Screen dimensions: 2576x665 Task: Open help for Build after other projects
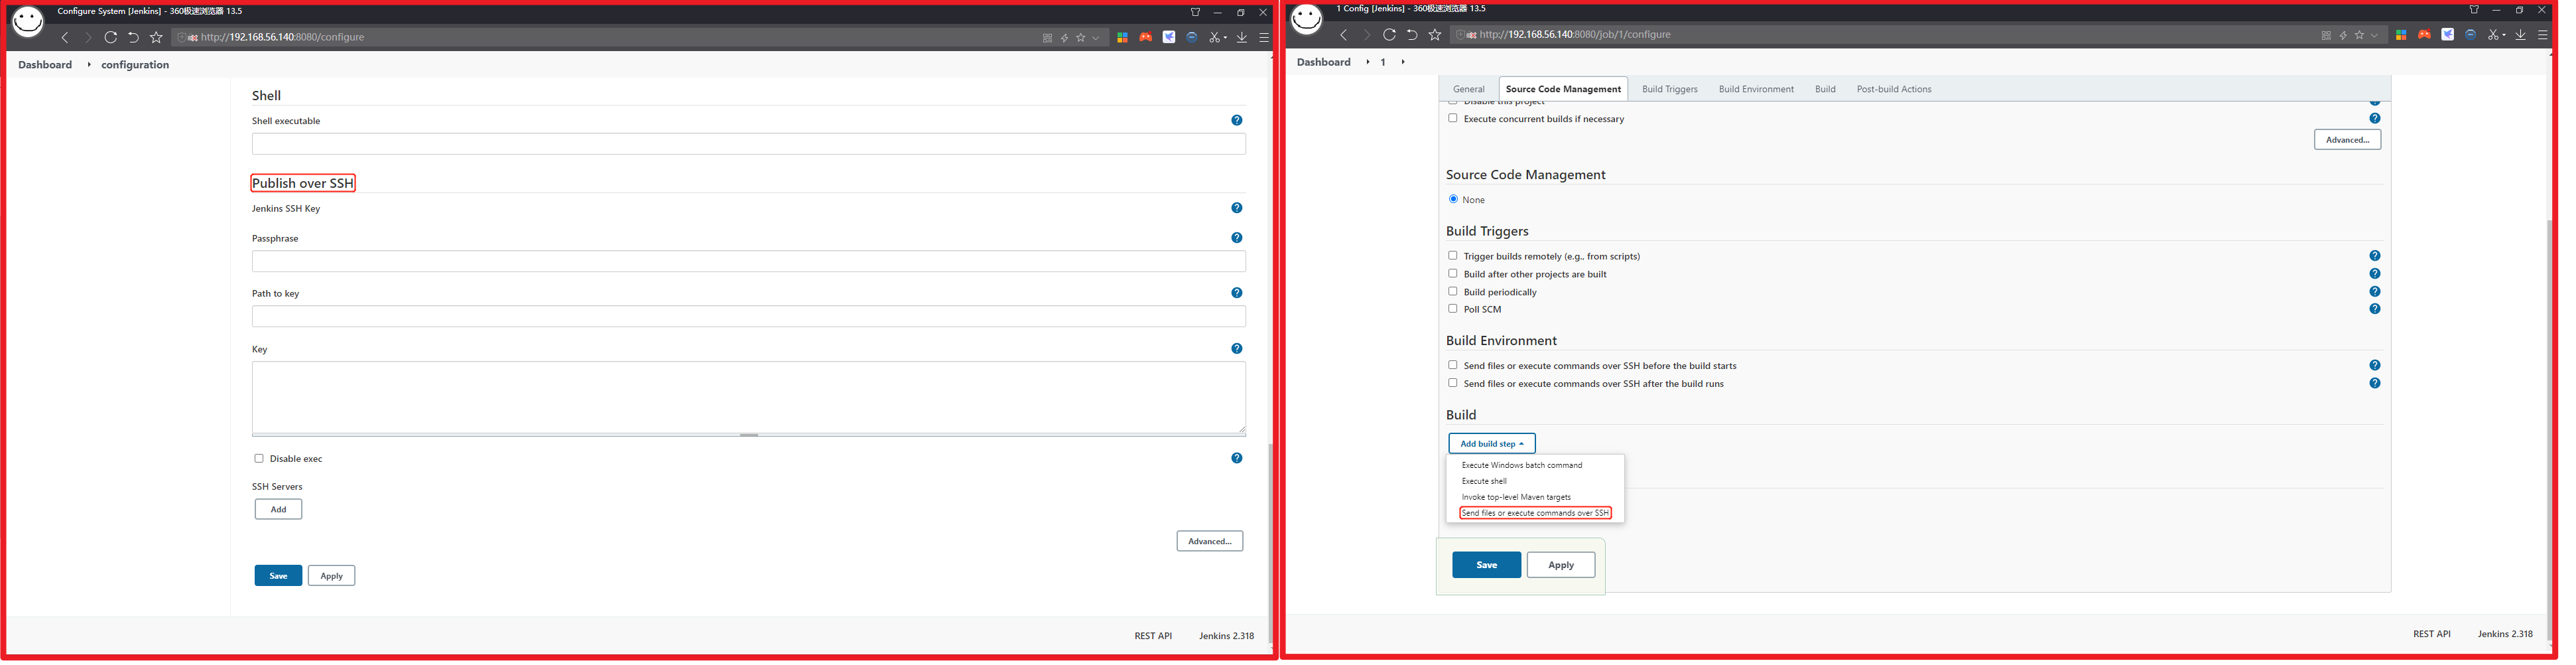[2374, 274]
